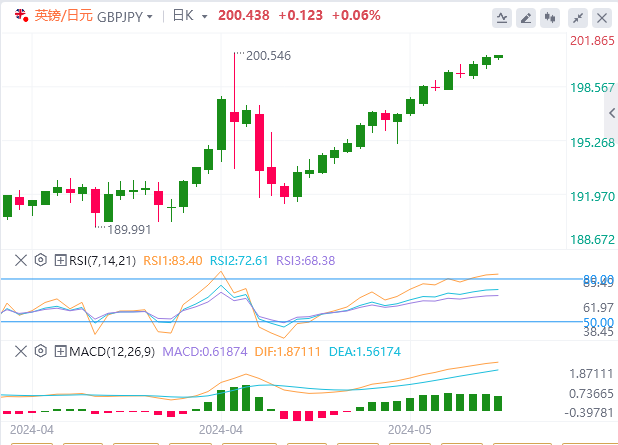Viewport: 618px width, 445px height.
Task: Open the 日K timeframe dropdown
Action: pos(190,16)
